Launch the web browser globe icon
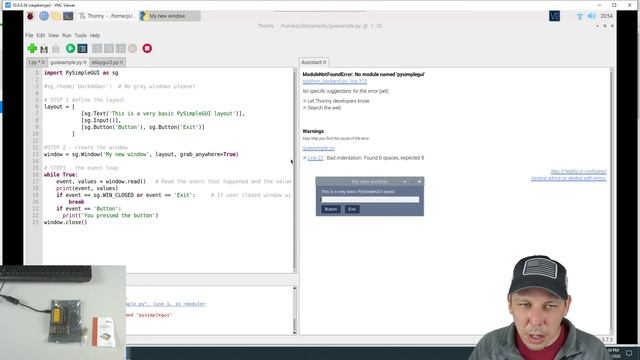This screenshot has height=360, width=640. [44, 16]
